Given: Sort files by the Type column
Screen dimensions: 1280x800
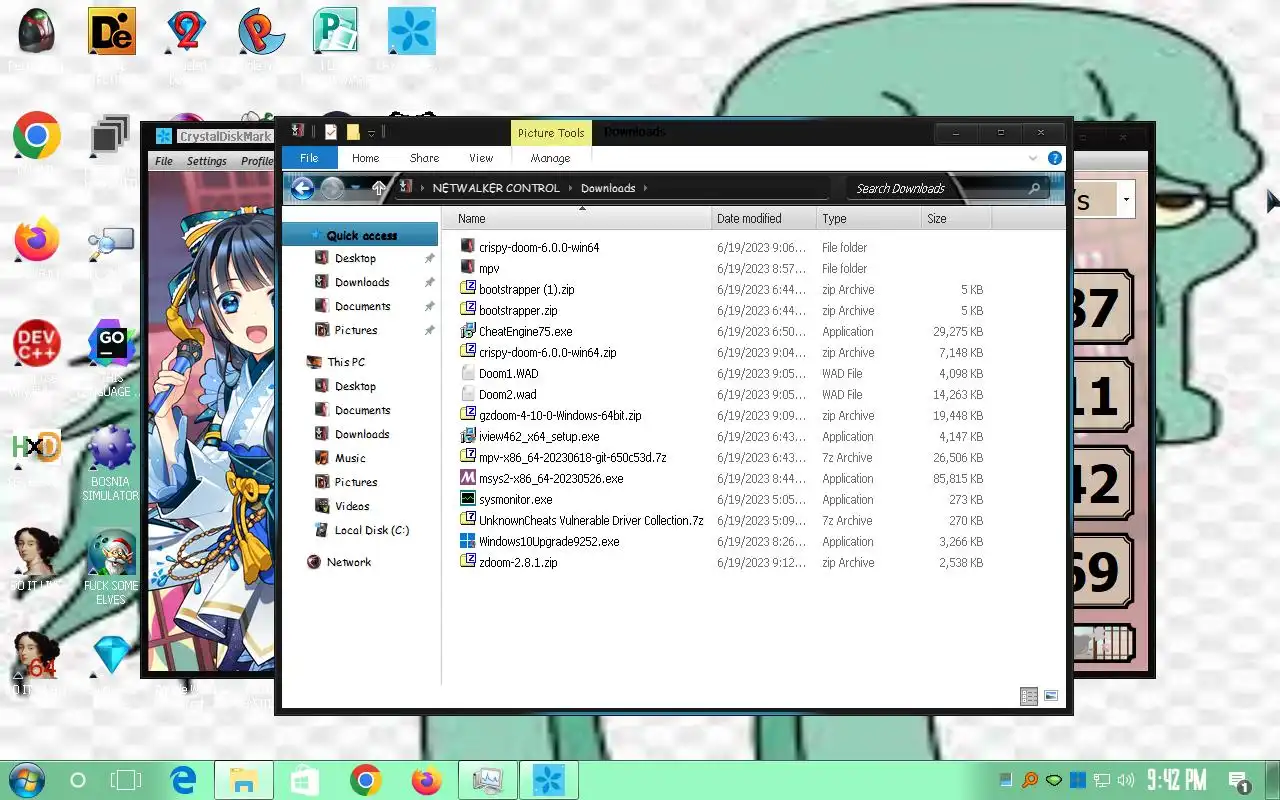Looking at the screenshot, I should pyautogui.click(x=869, y=218).
